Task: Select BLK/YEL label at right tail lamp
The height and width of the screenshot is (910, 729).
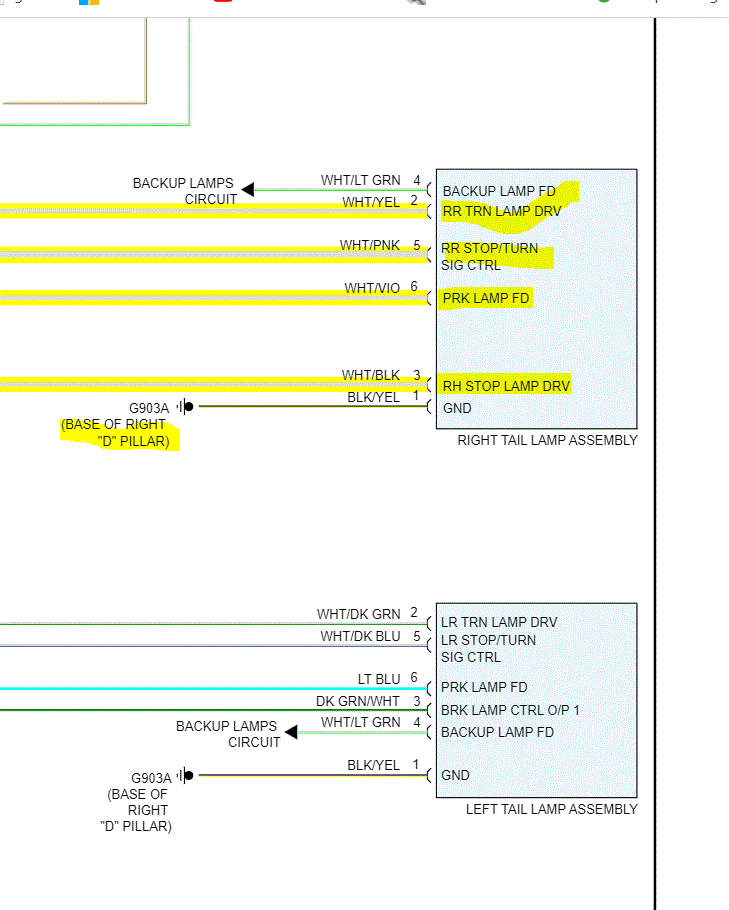Action: click(x=373, y=398)
